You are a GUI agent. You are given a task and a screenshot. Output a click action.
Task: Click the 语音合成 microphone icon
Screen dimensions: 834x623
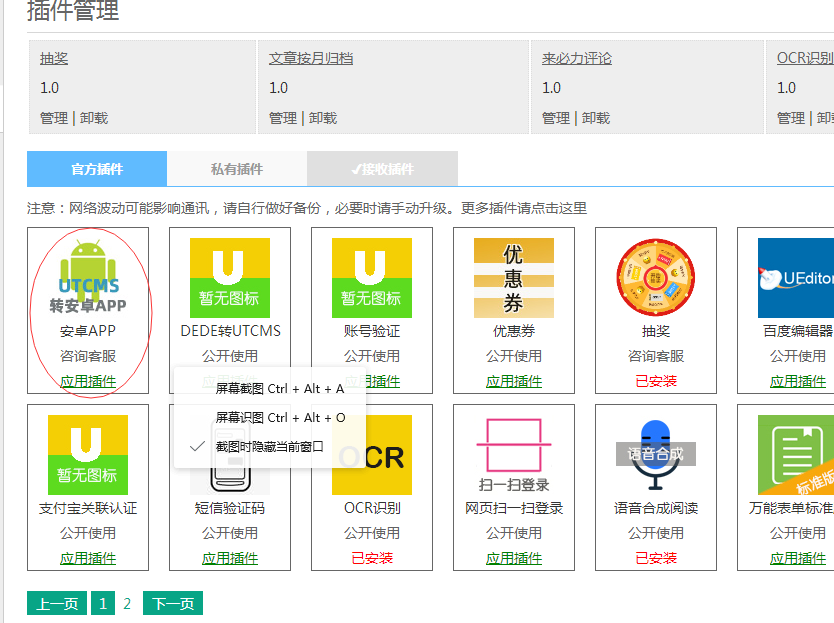click(x=656, y=454)
